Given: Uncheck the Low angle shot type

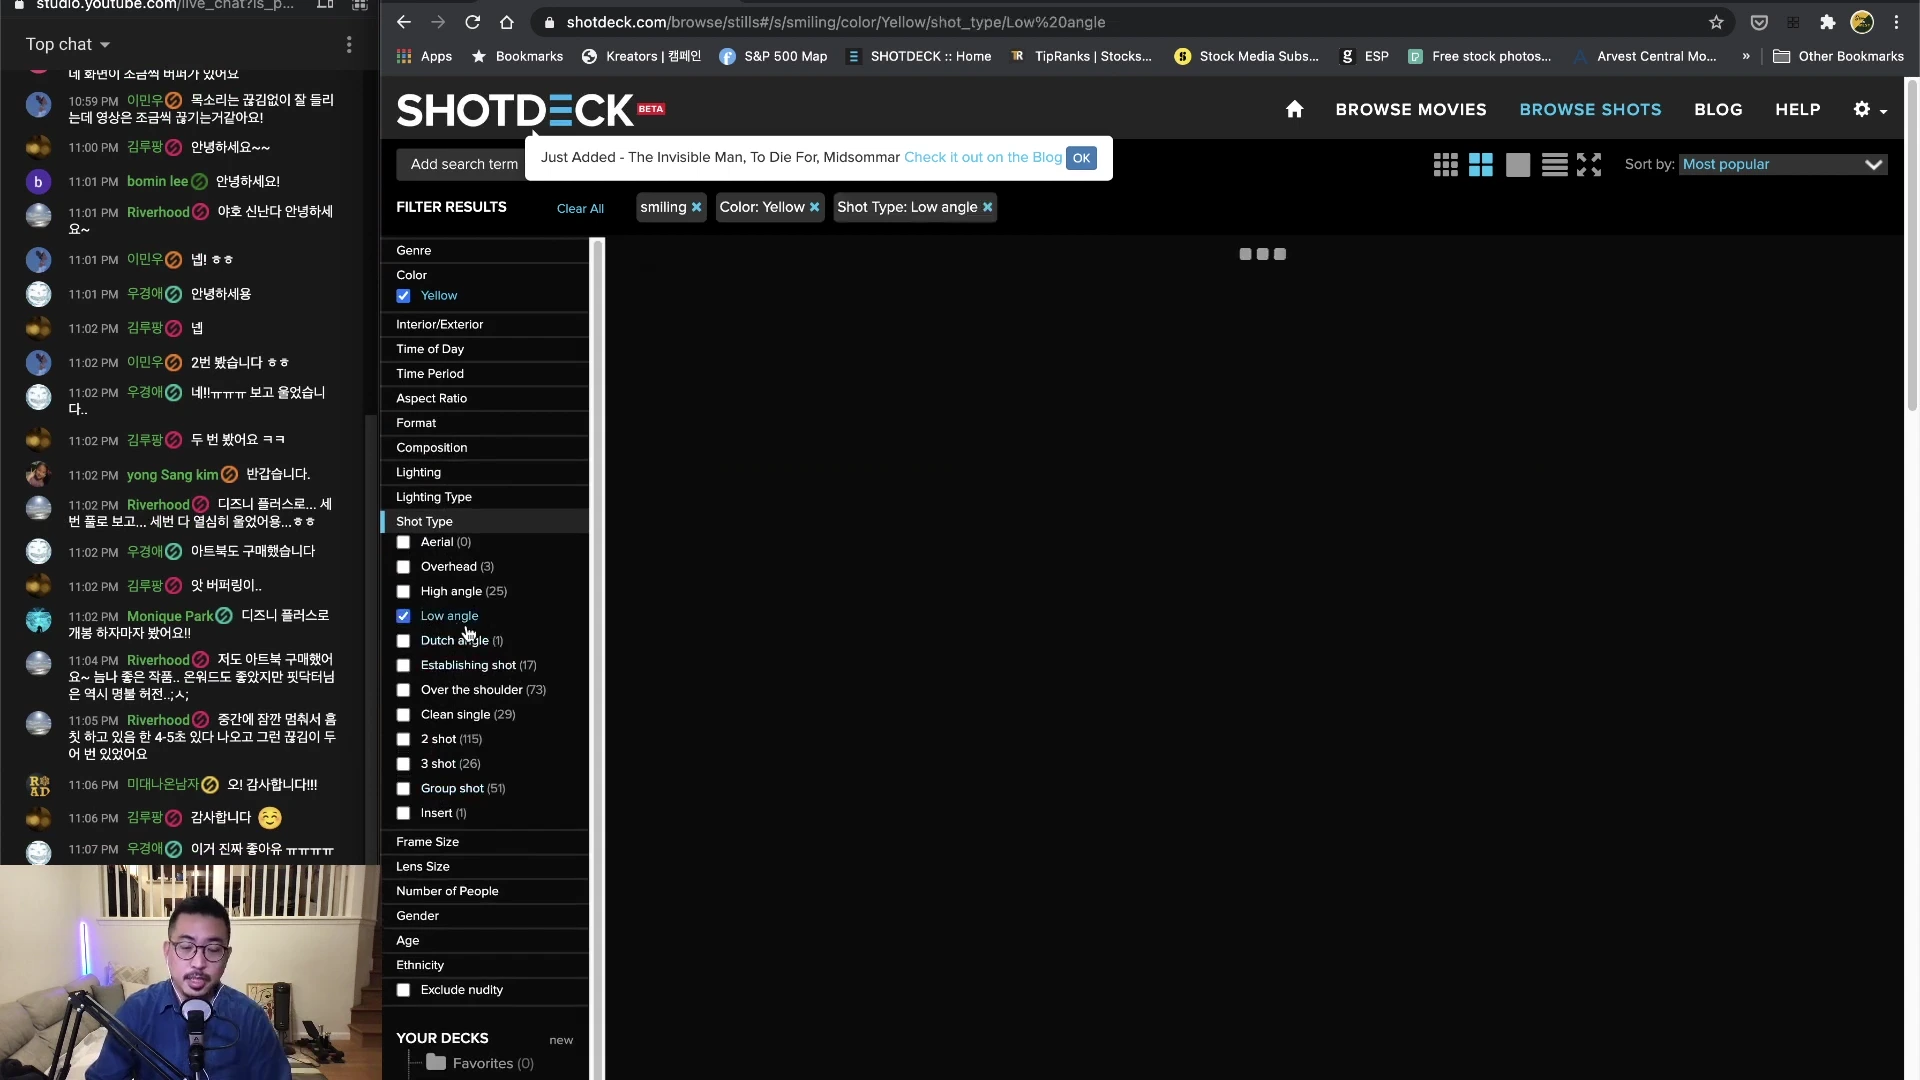Looking at the screenshot, I should point(403,616).
